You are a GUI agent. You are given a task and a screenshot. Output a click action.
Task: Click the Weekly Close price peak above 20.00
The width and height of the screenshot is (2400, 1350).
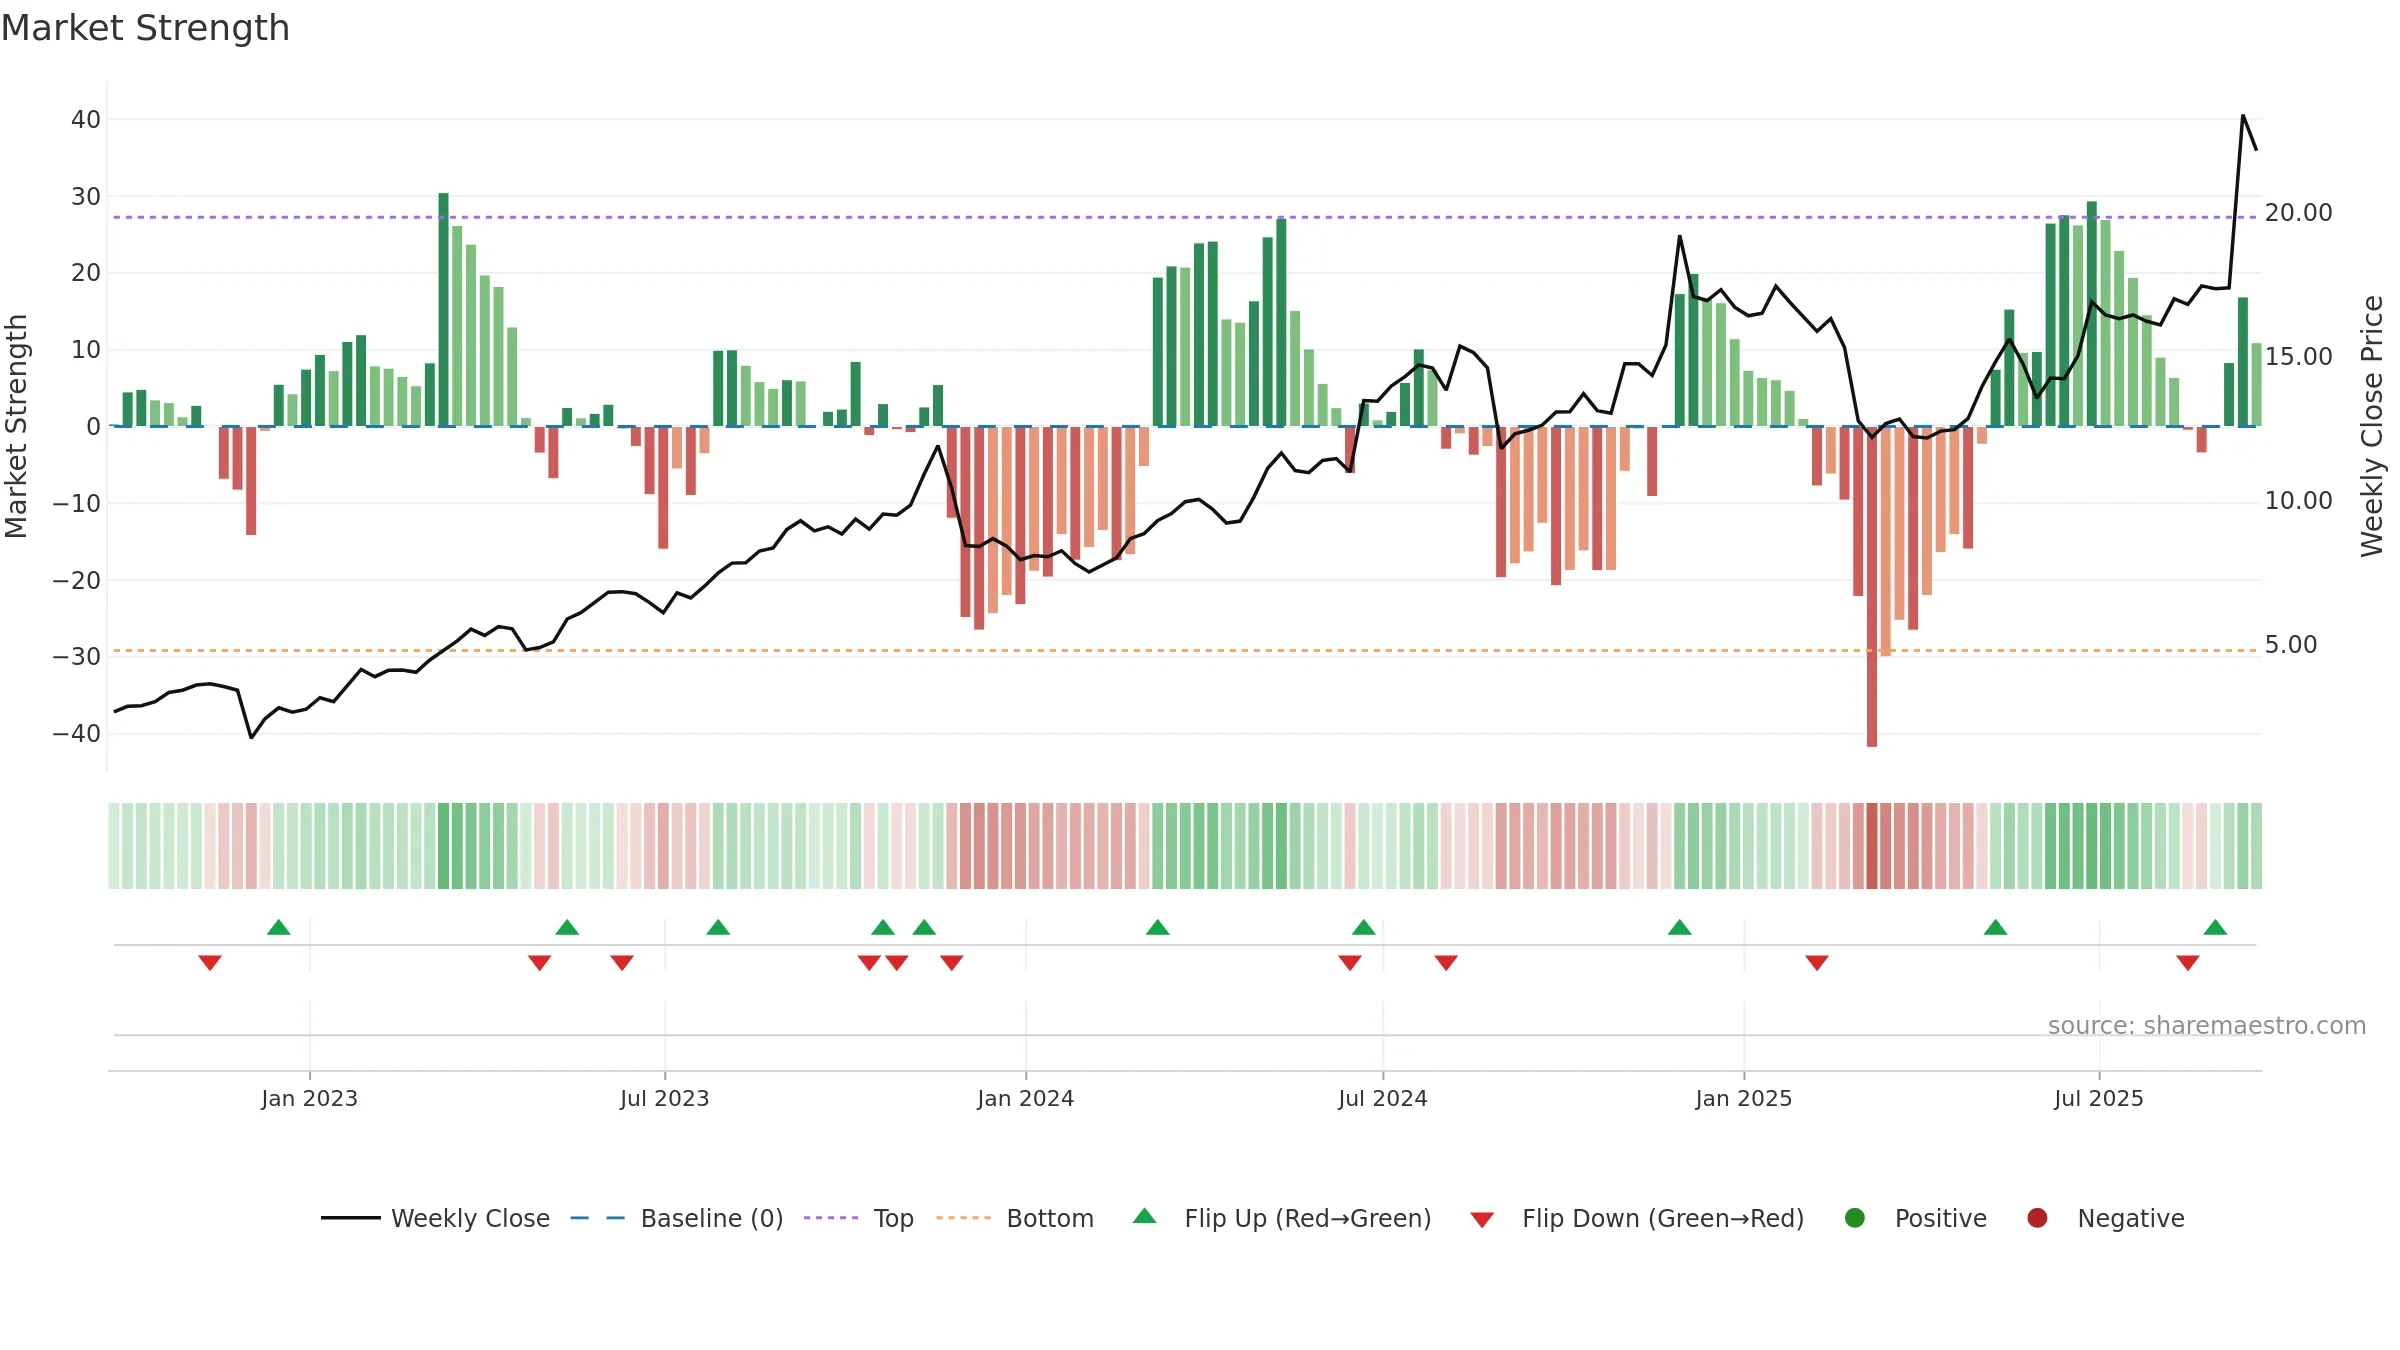(2243, 117)
